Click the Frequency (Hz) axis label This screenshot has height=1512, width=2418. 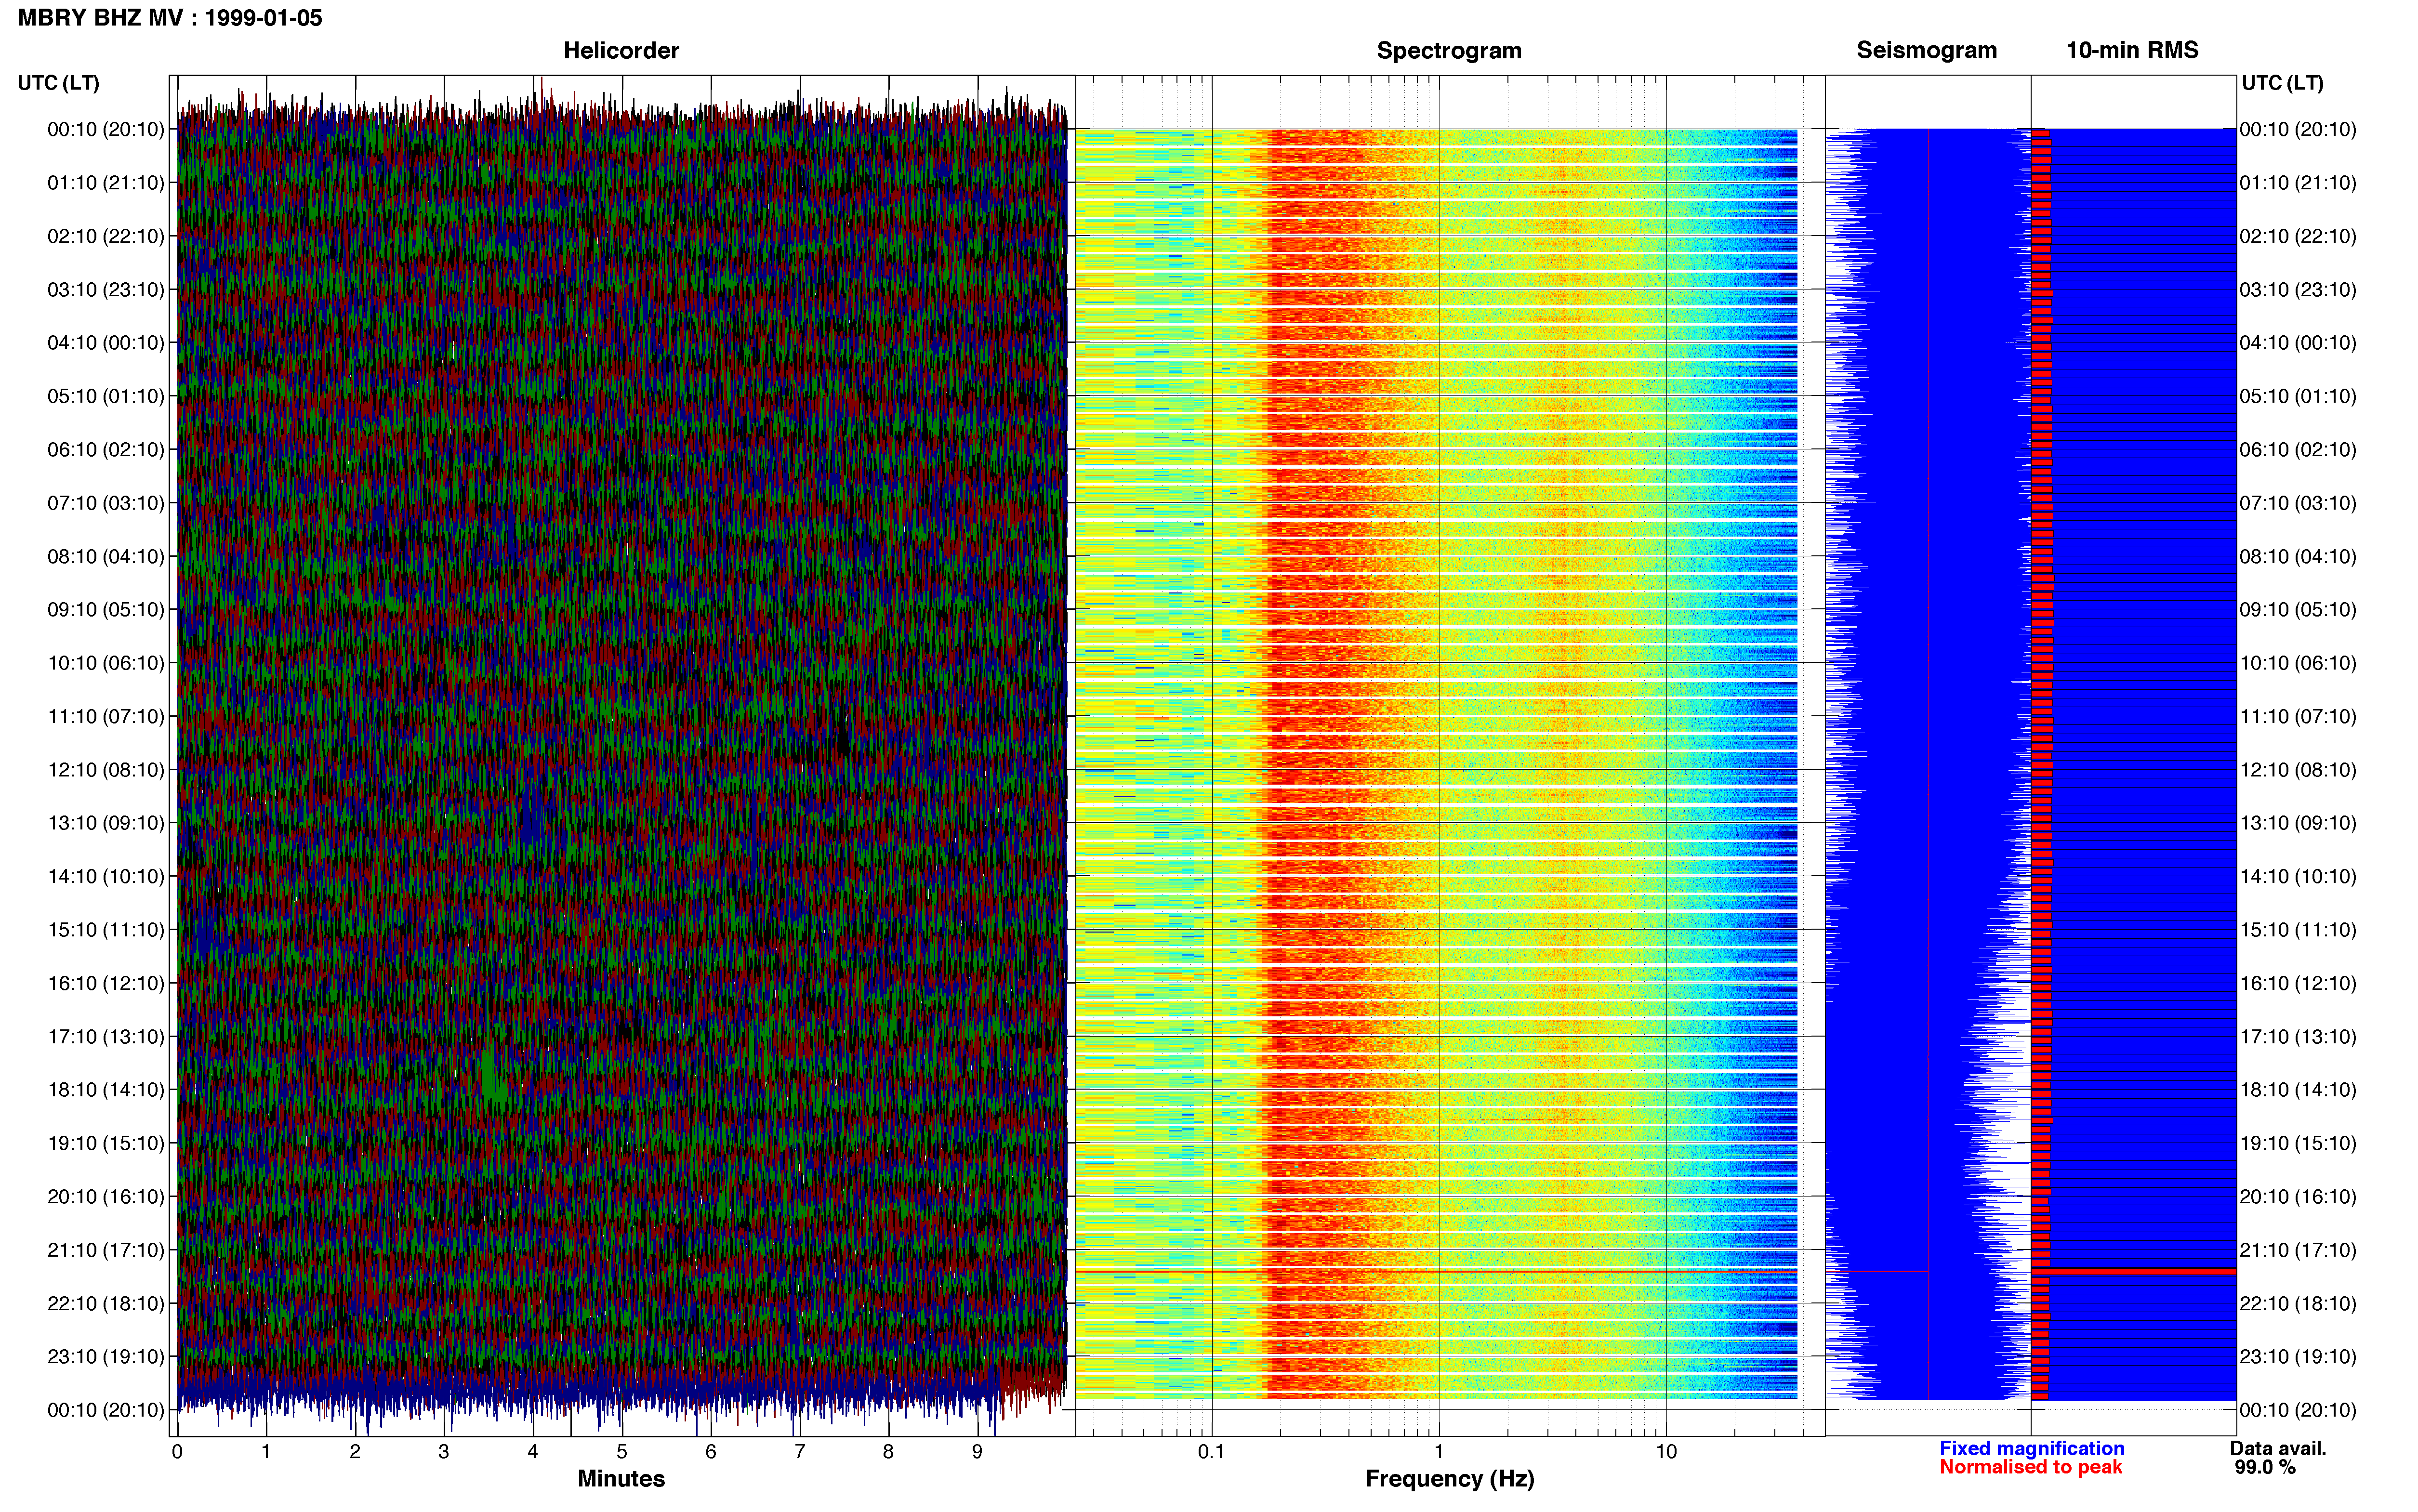click(x=1449, y=1479)
